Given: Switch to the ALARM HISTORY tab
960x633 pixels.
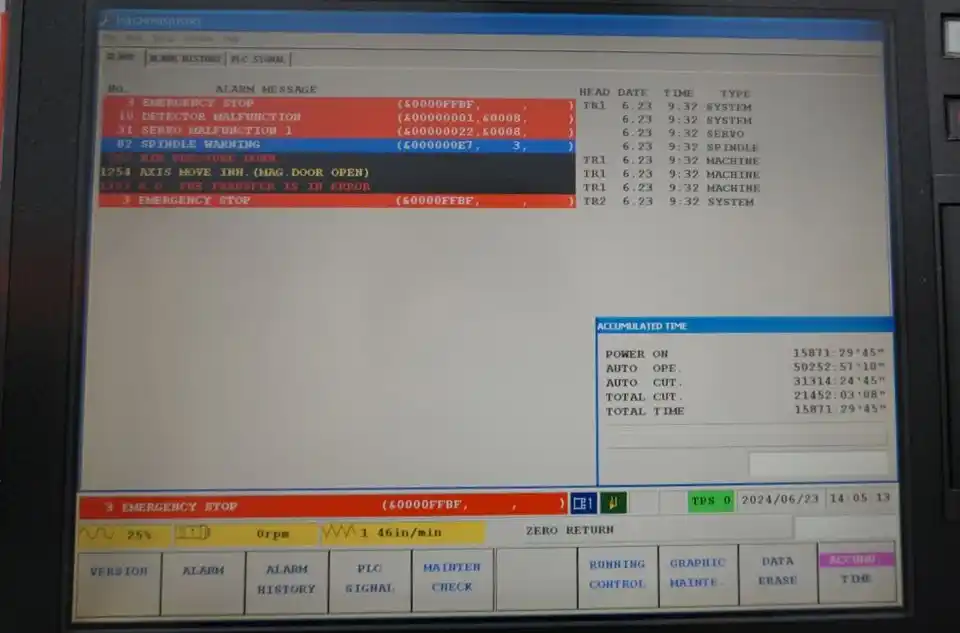Looking at the screenshot, I should pos(185,59).
